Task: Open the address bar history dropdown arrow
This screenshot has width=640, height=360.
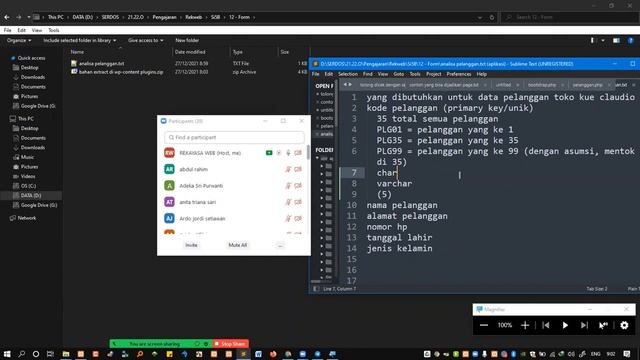Action: pos(480,17)
